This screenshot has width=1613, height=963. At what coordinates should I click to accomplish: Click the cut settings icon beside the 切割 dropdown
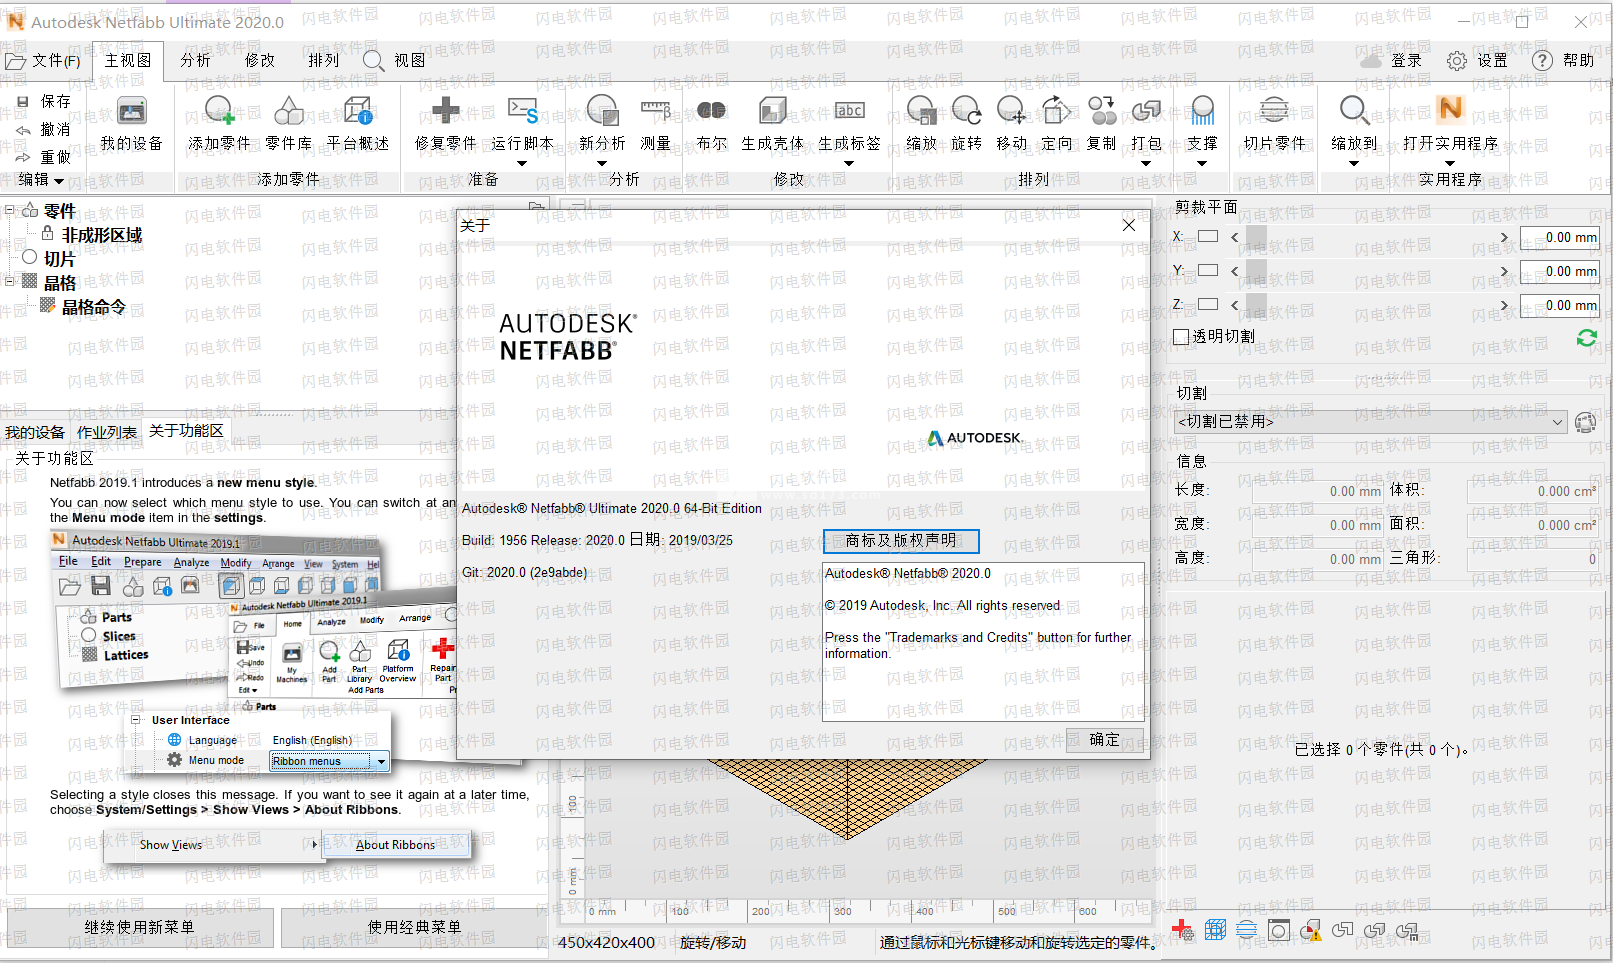[x=1585, y=422]
